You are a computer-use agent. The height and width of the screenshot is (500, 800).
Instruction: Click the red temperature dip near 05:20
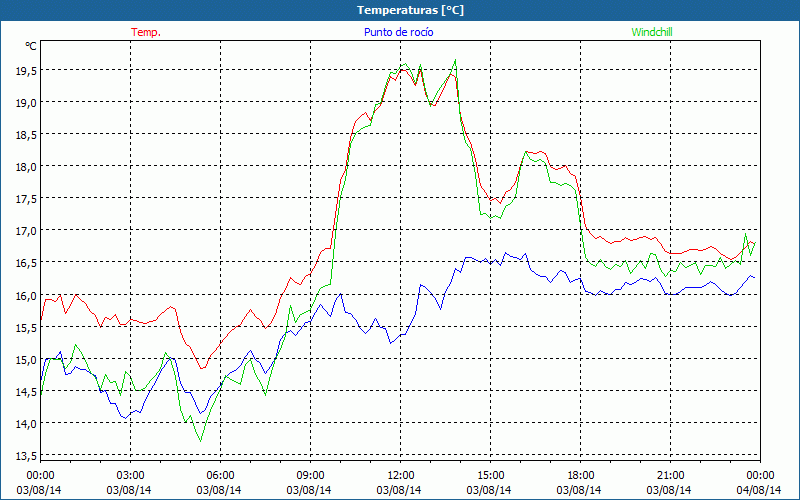click(202, 368)
